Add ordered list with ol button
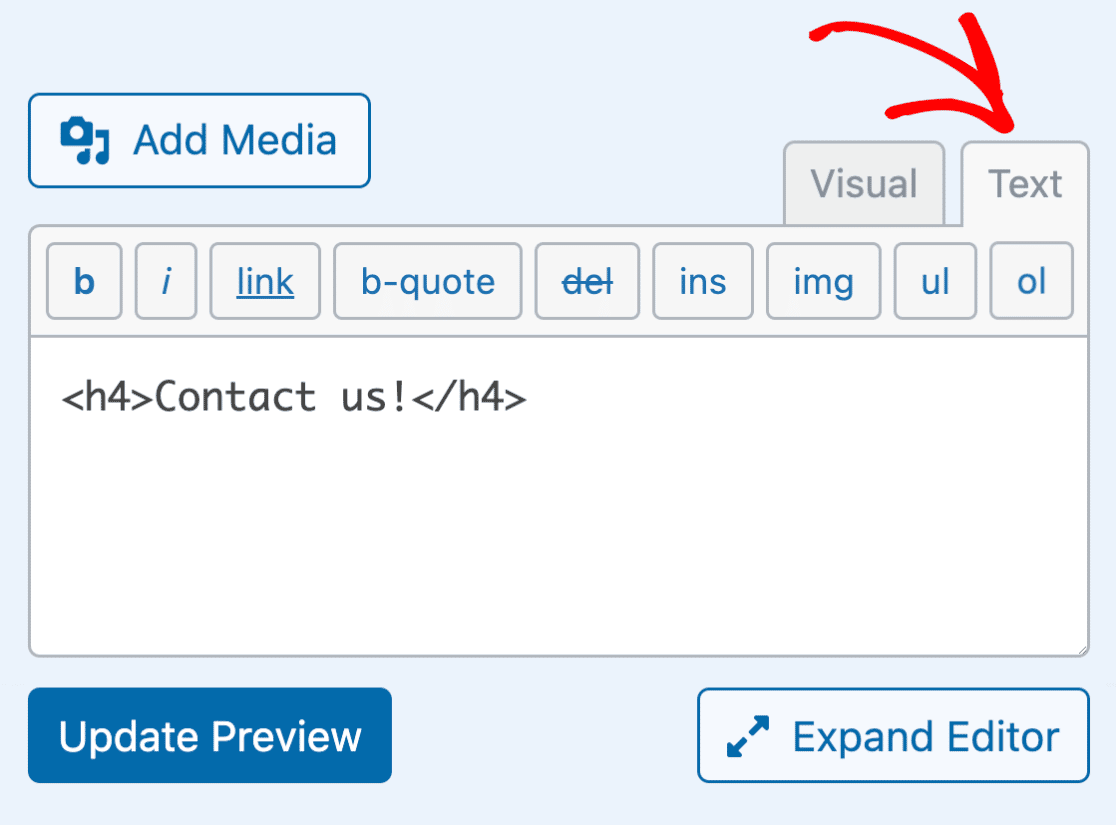This screenshot has width=1116, height=825. click(1031, 282)
